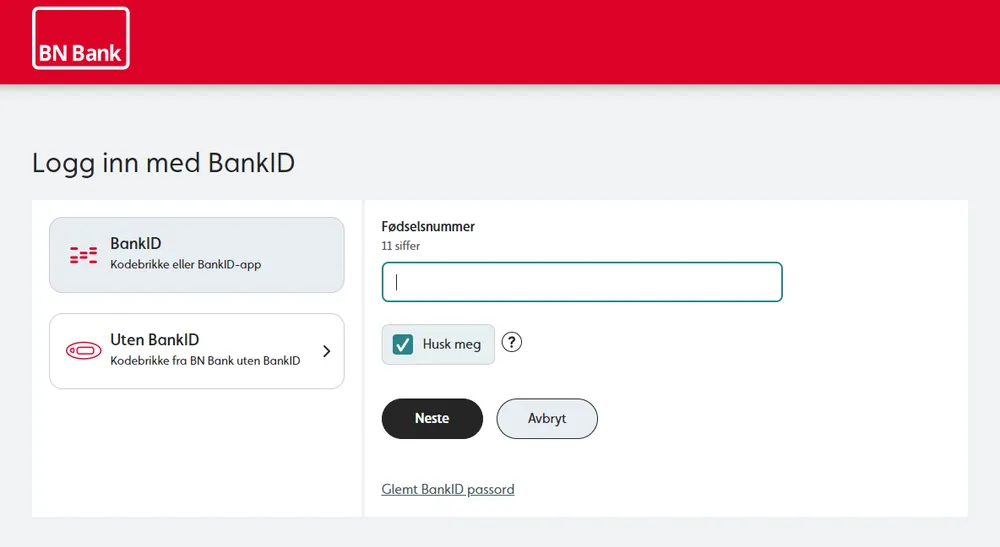
Task: Click the red code device icon
Action: click(83, 351)
